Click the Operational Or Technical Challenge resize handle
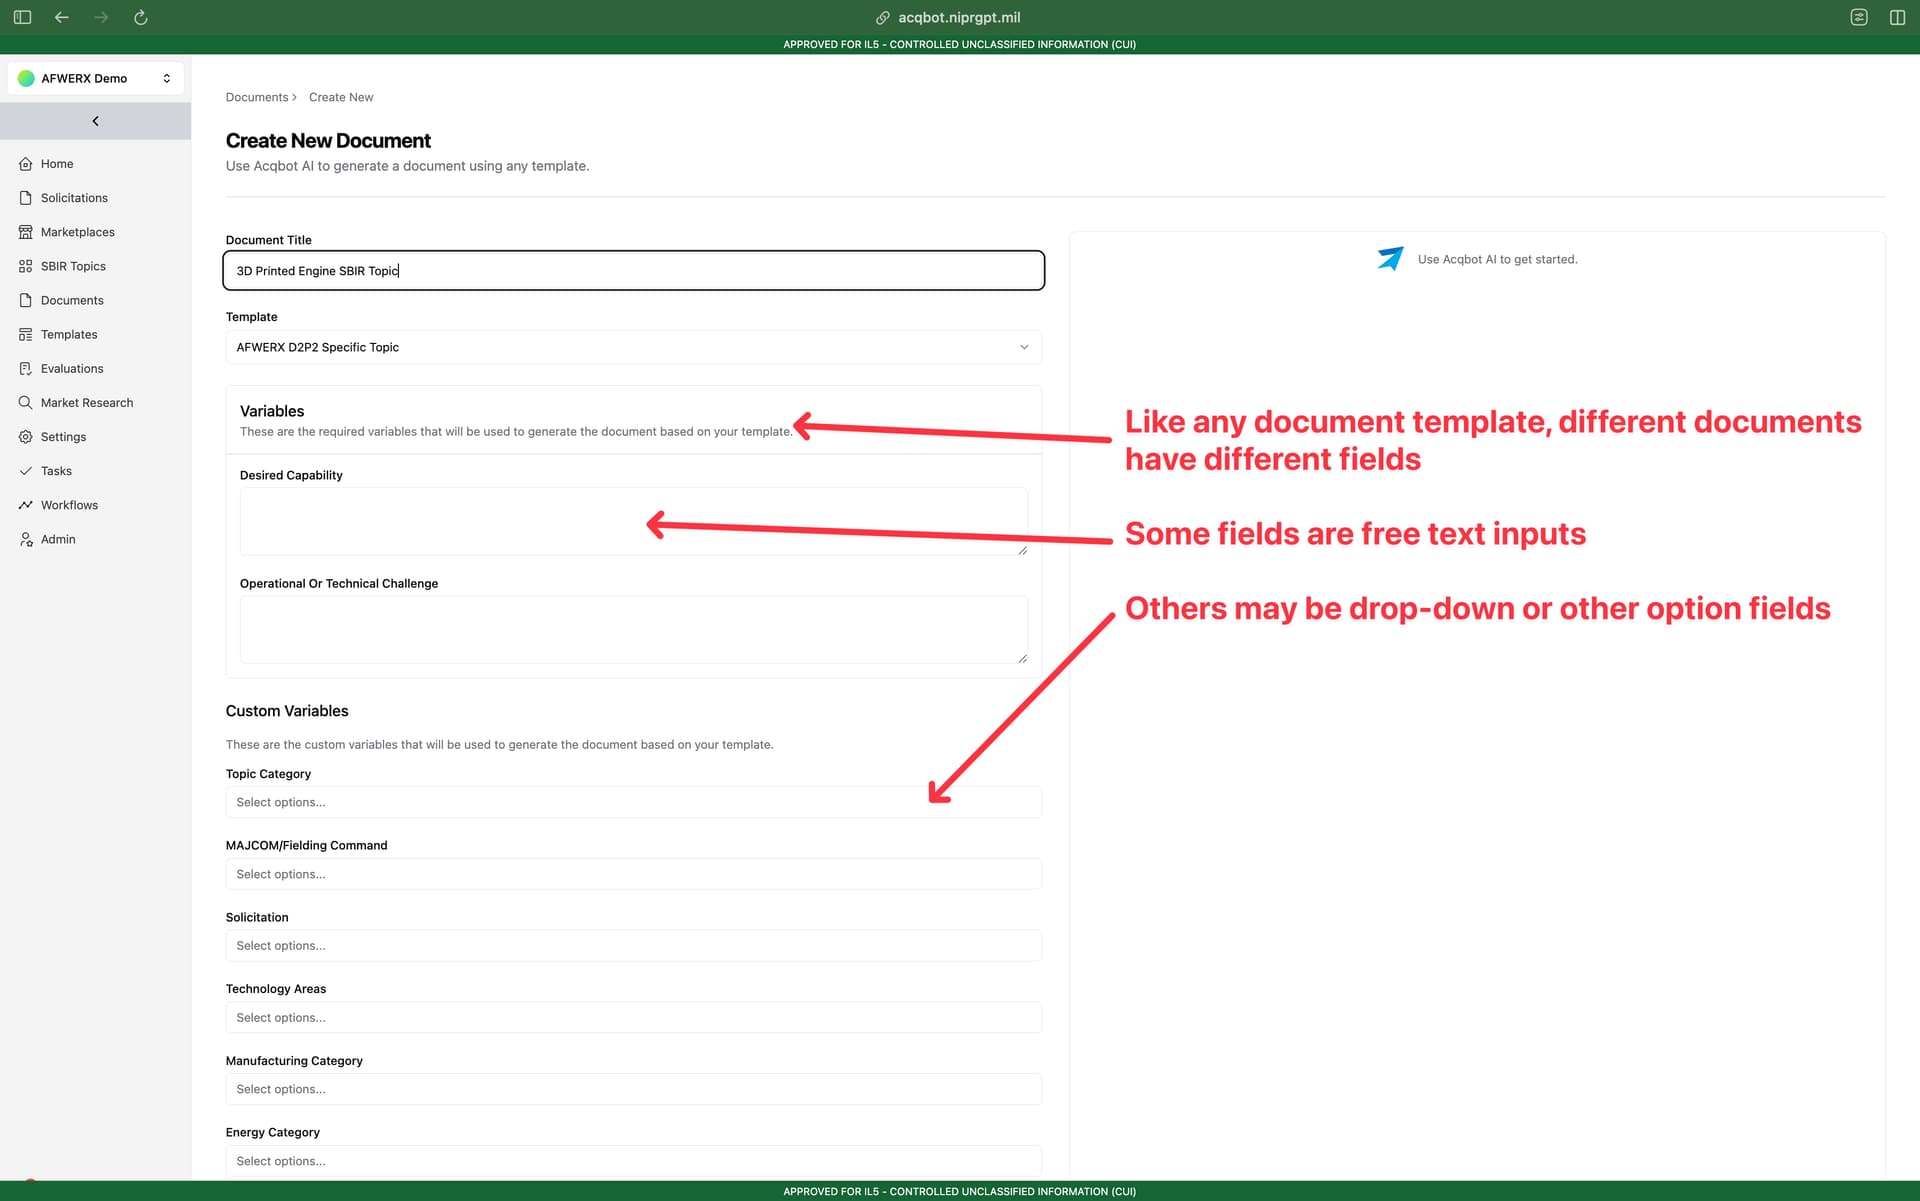Image resolution: width=1920 pixels, height=1201 pixels. (1022, 658)
